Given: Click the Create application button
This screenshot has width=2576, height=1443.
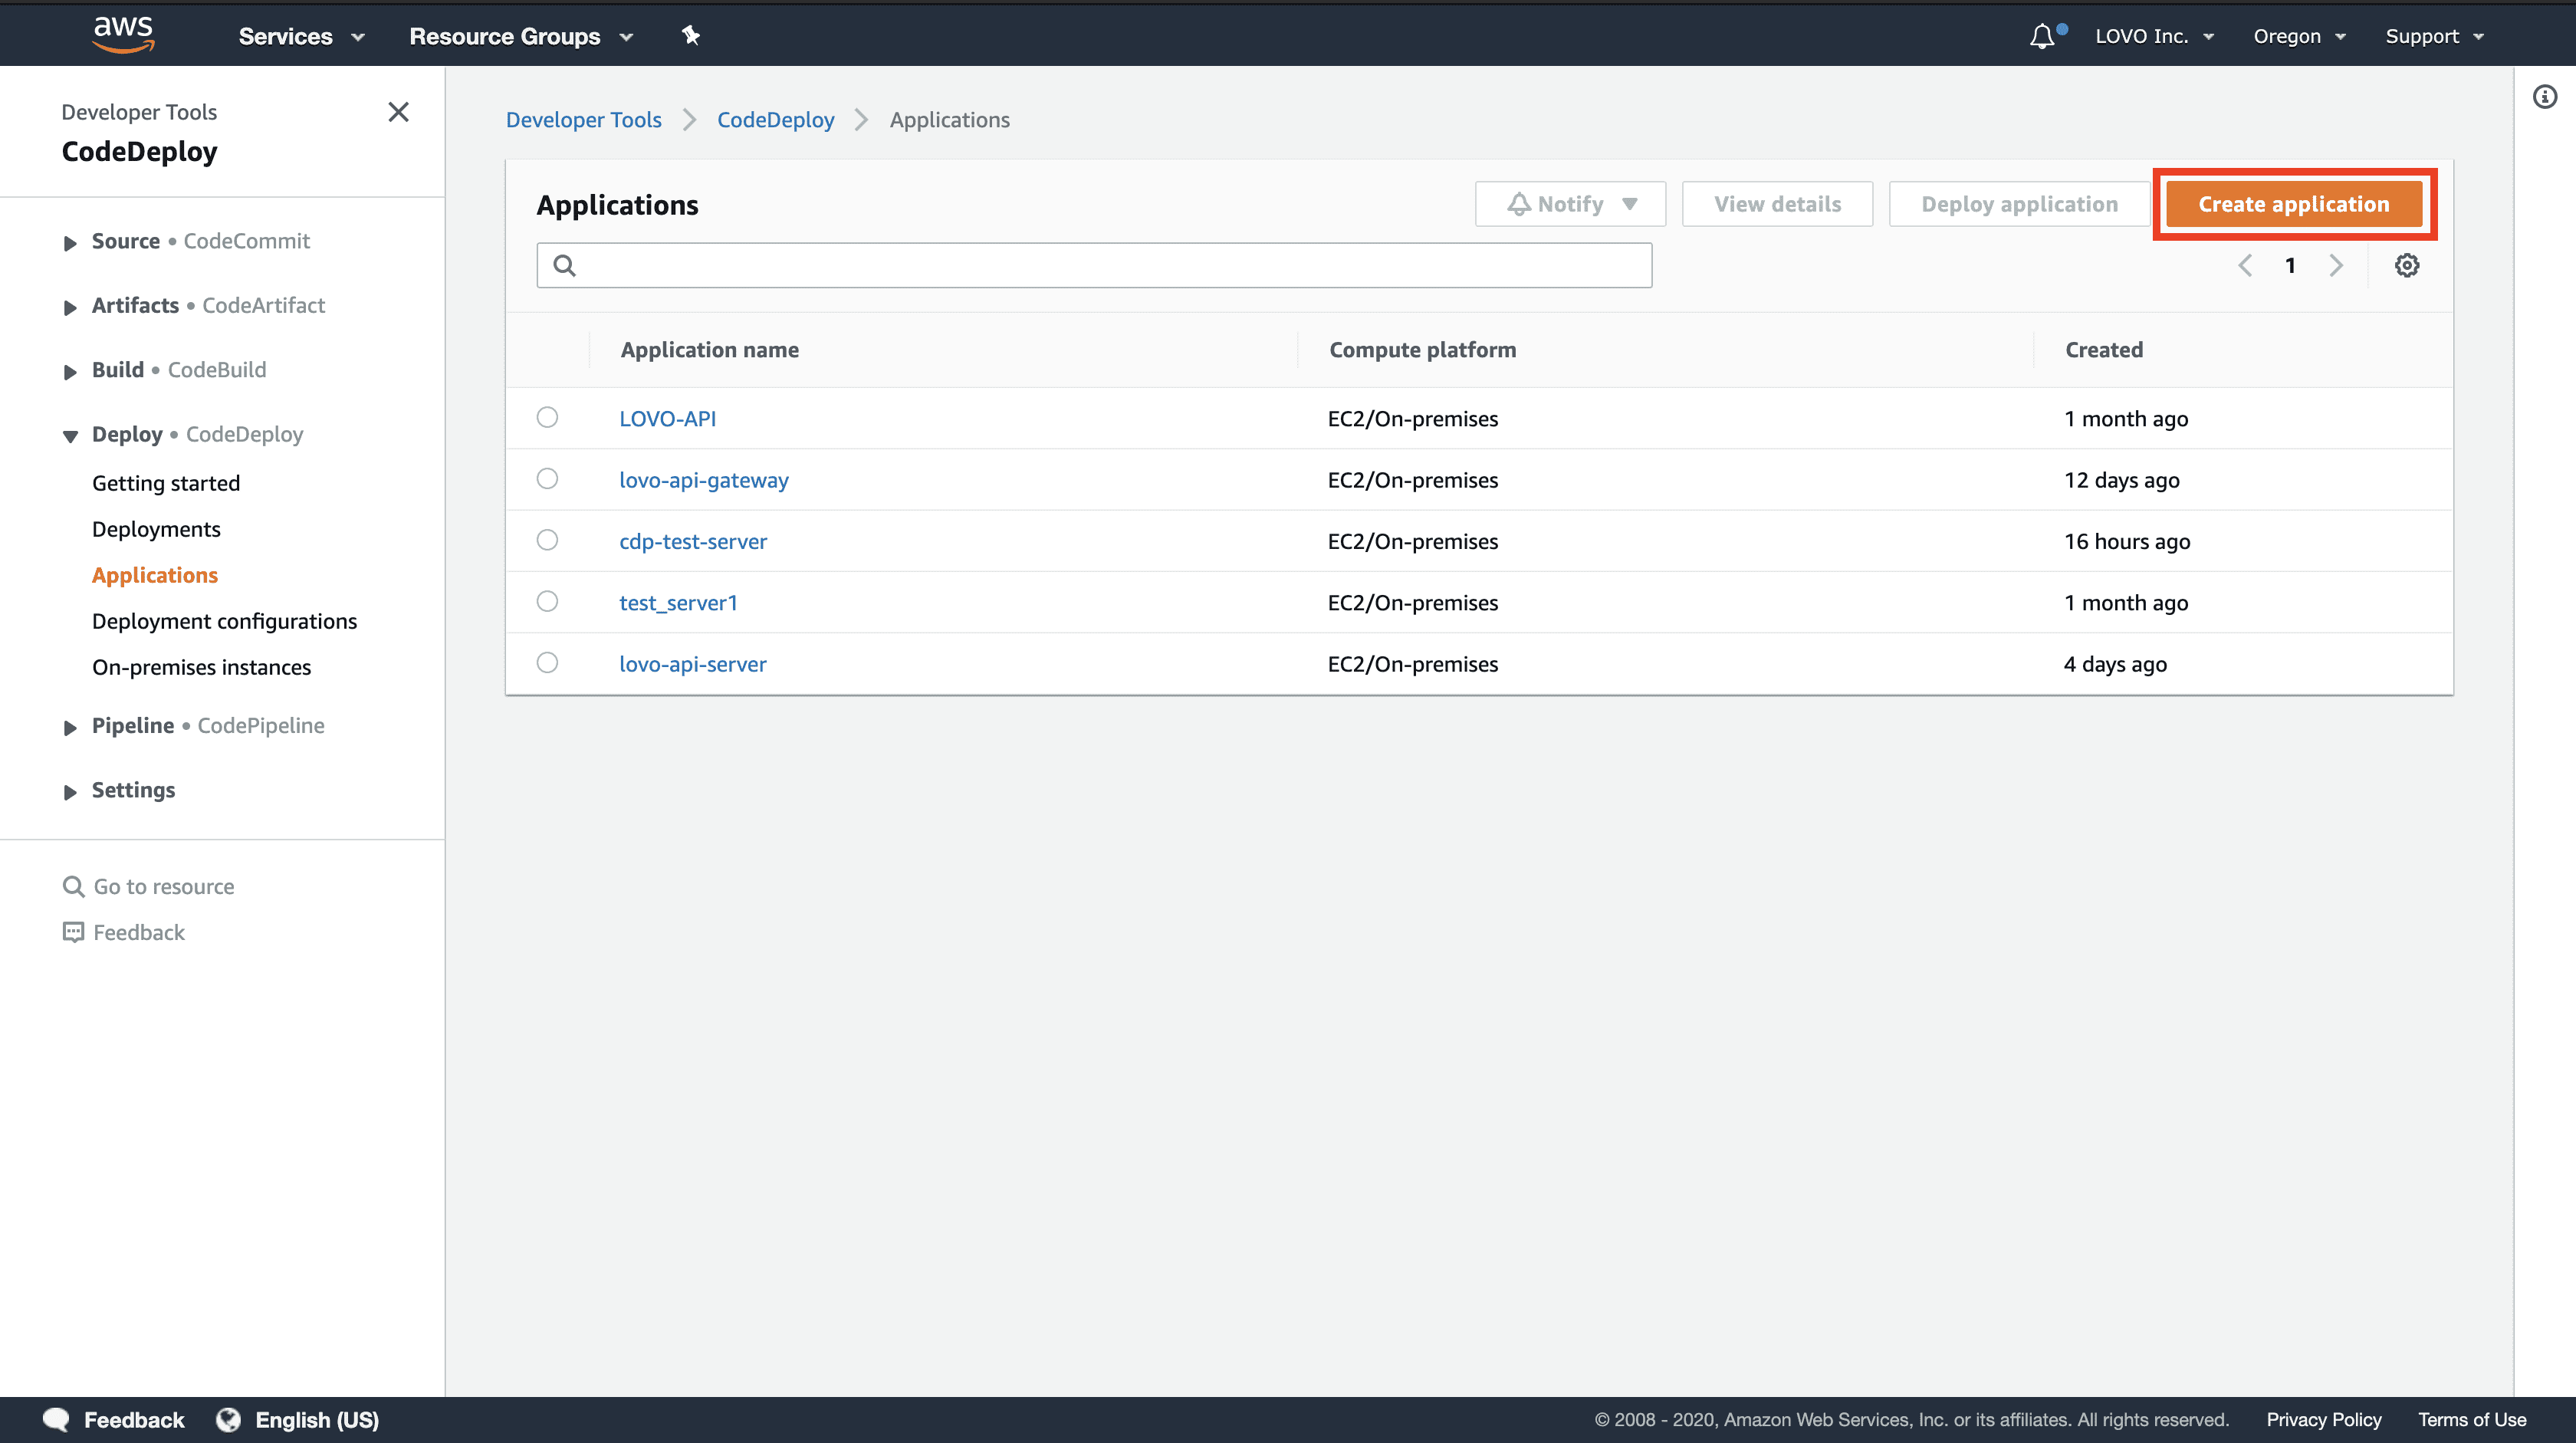Looking at the screenshot, I should pyautogui.click(x=2294, y=204).
